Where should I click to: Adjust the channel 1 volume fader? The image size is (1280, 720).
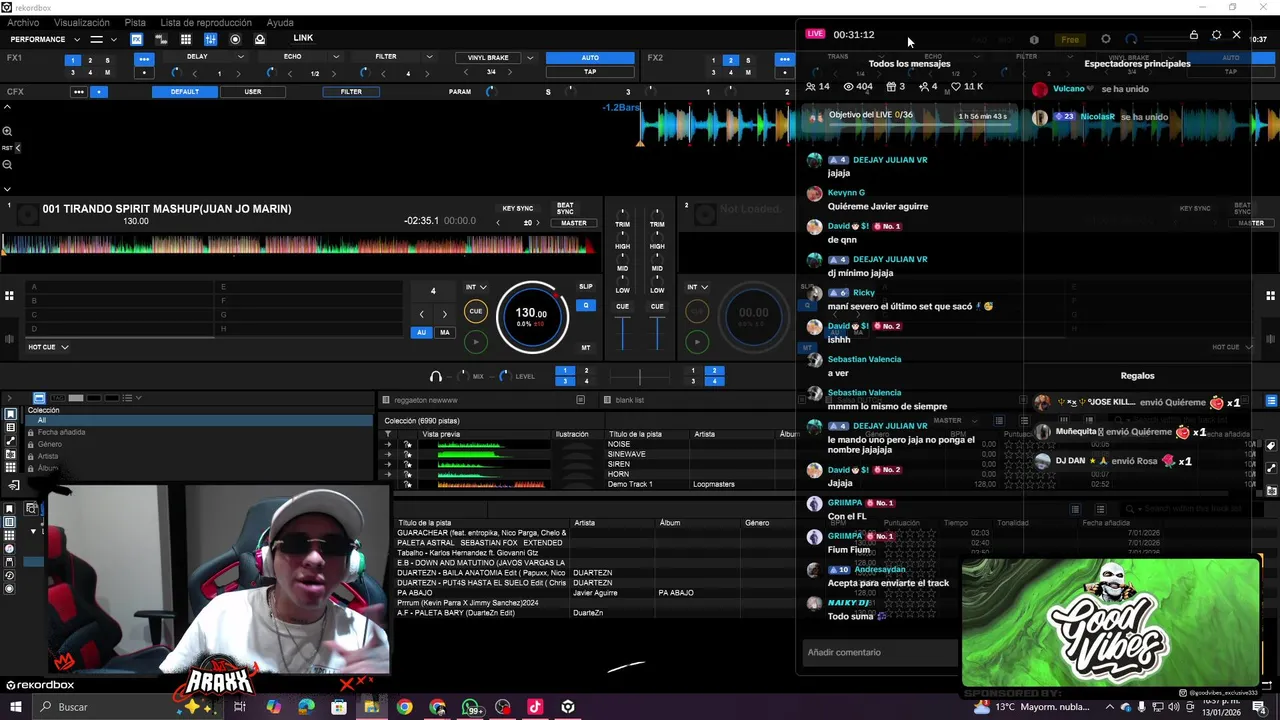click(622, 332)
